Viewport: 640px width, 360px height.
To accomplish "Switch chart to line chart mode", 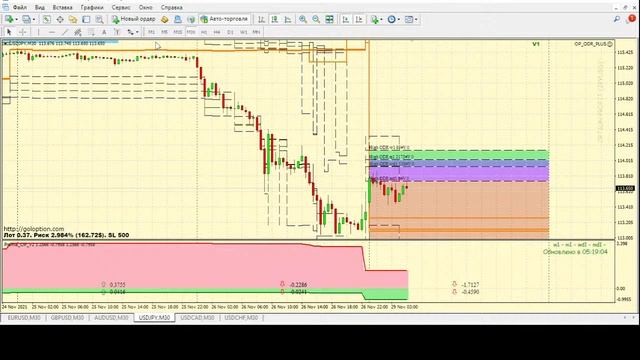I will [x=288, y=19].
